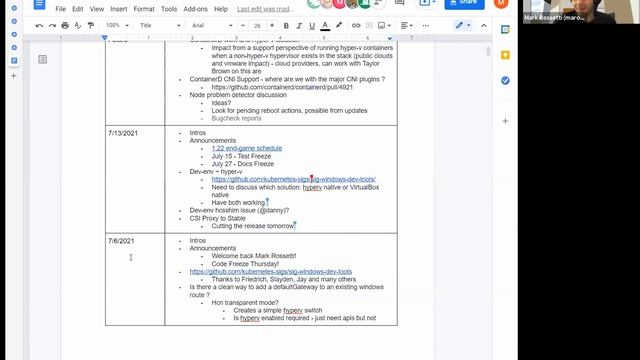The image size is (640, 360).
Task: Open the sig-windows-dev-tools link under Dev-env
Action: click(293, 179)
